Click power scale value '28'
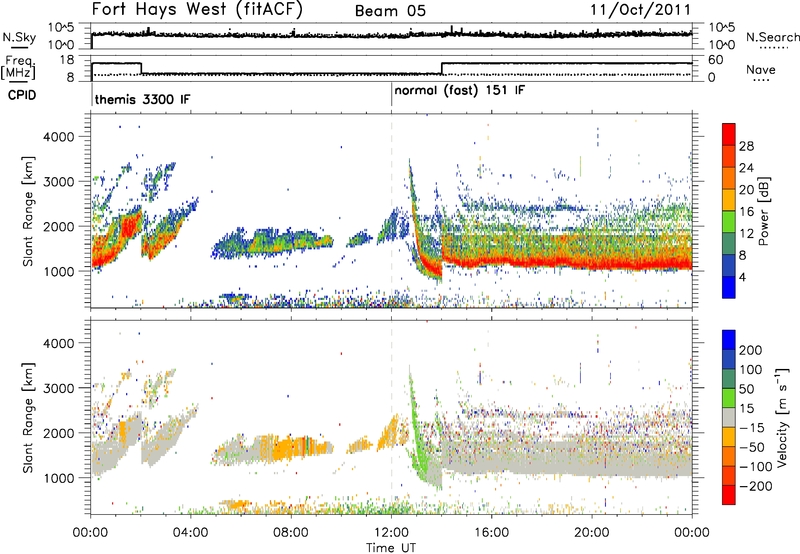Screen dimensions: 800x554 click(x=746, y=146)
